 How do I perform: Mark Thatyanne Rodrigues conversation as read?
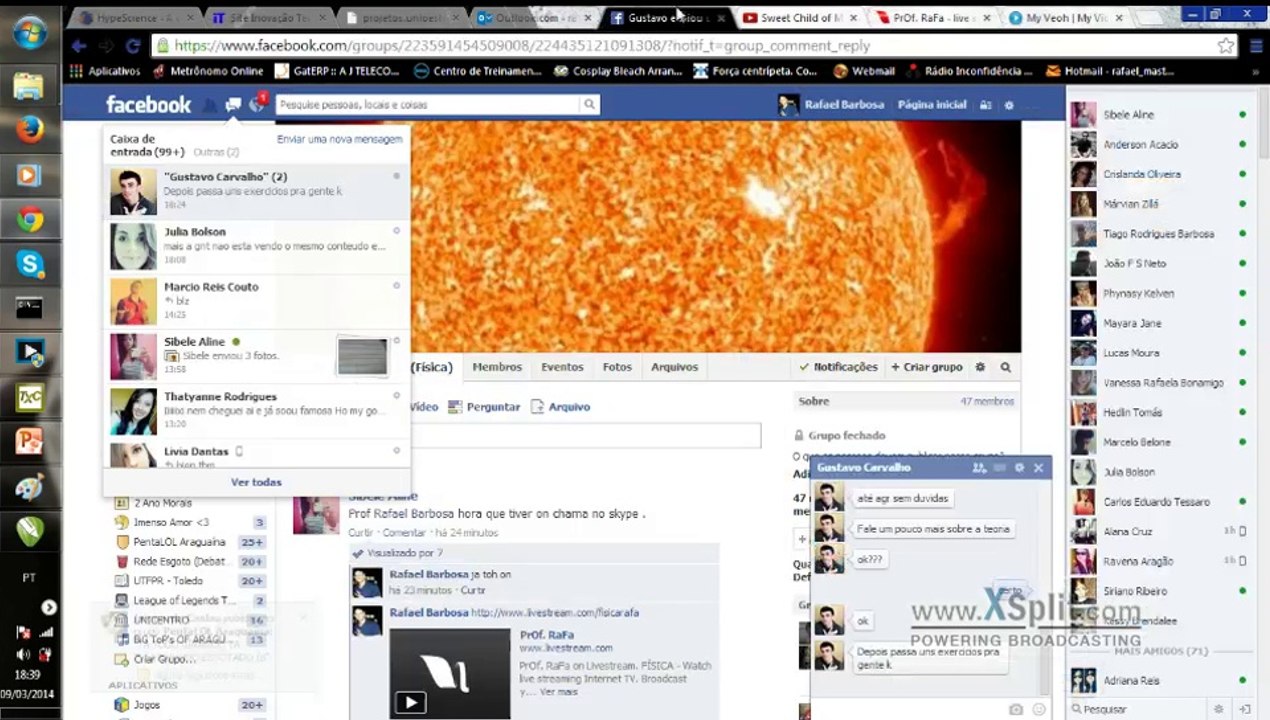point(396,396)
